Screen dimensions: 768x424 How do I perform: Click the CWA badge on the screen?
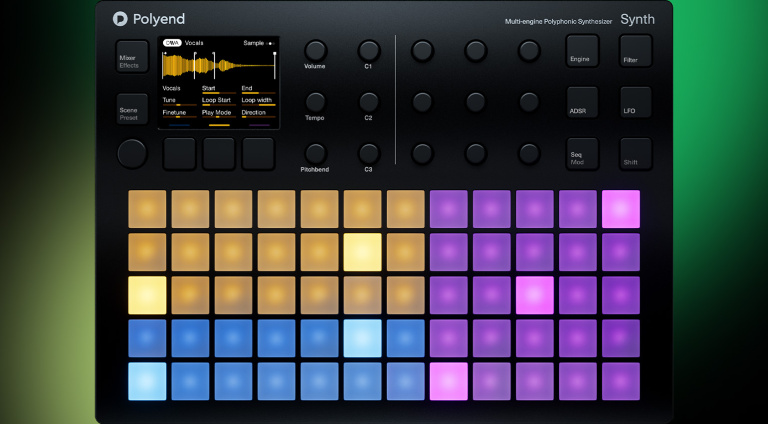click(172, 43)
